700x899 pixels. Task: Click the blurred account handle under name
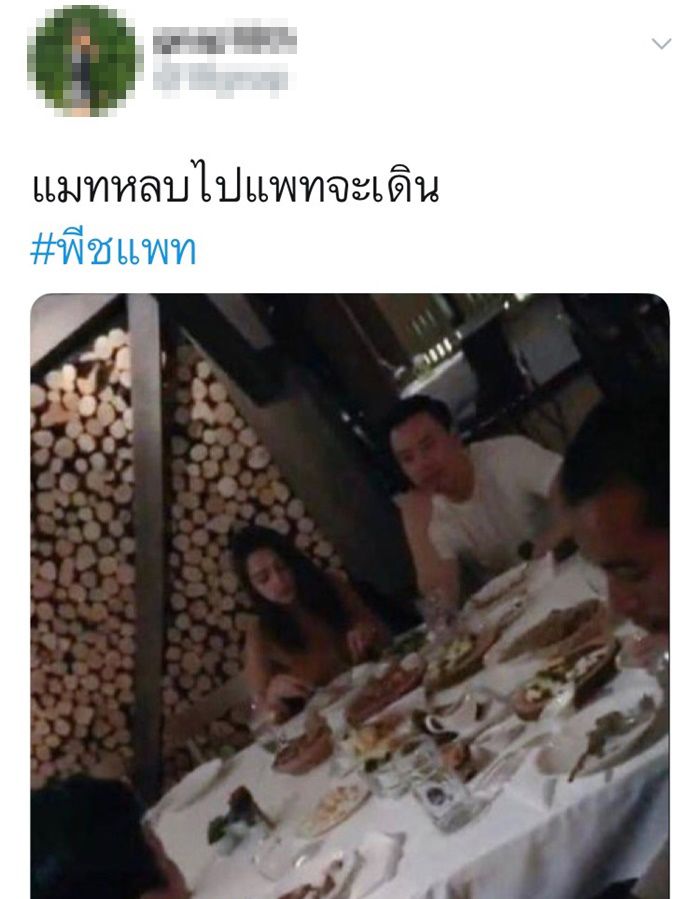(220, 79)
